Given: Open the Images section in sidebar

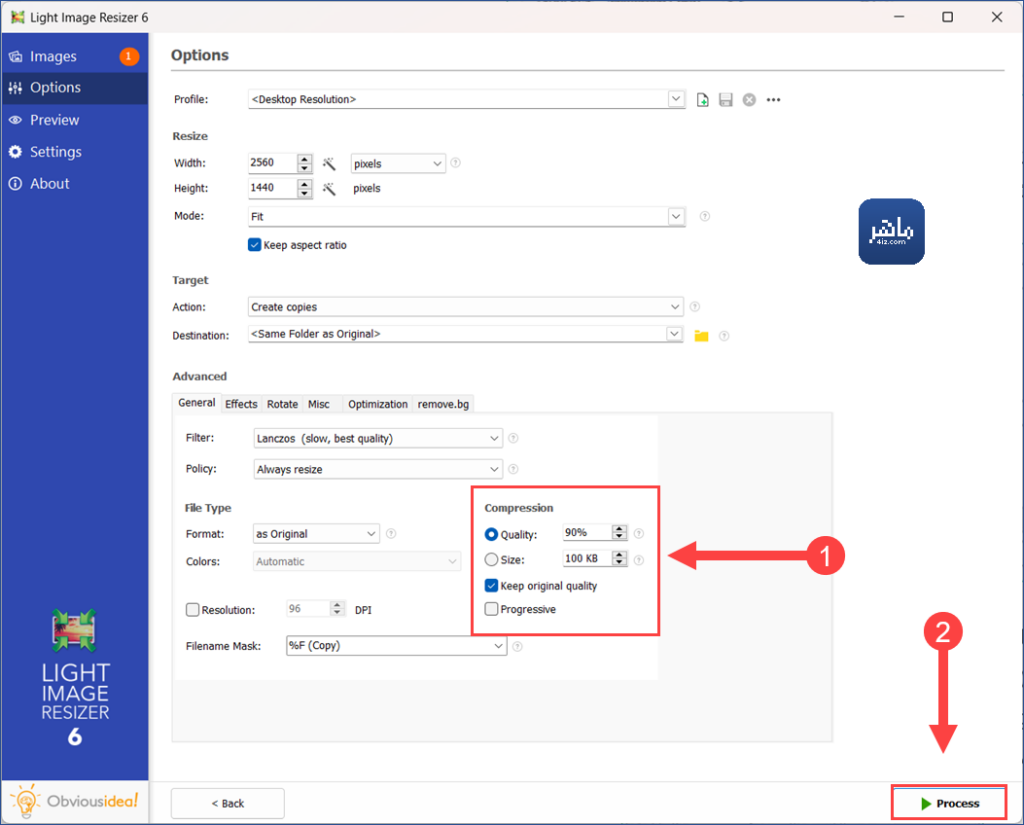Looking at the screenshot, I should [x=74, y=56].
